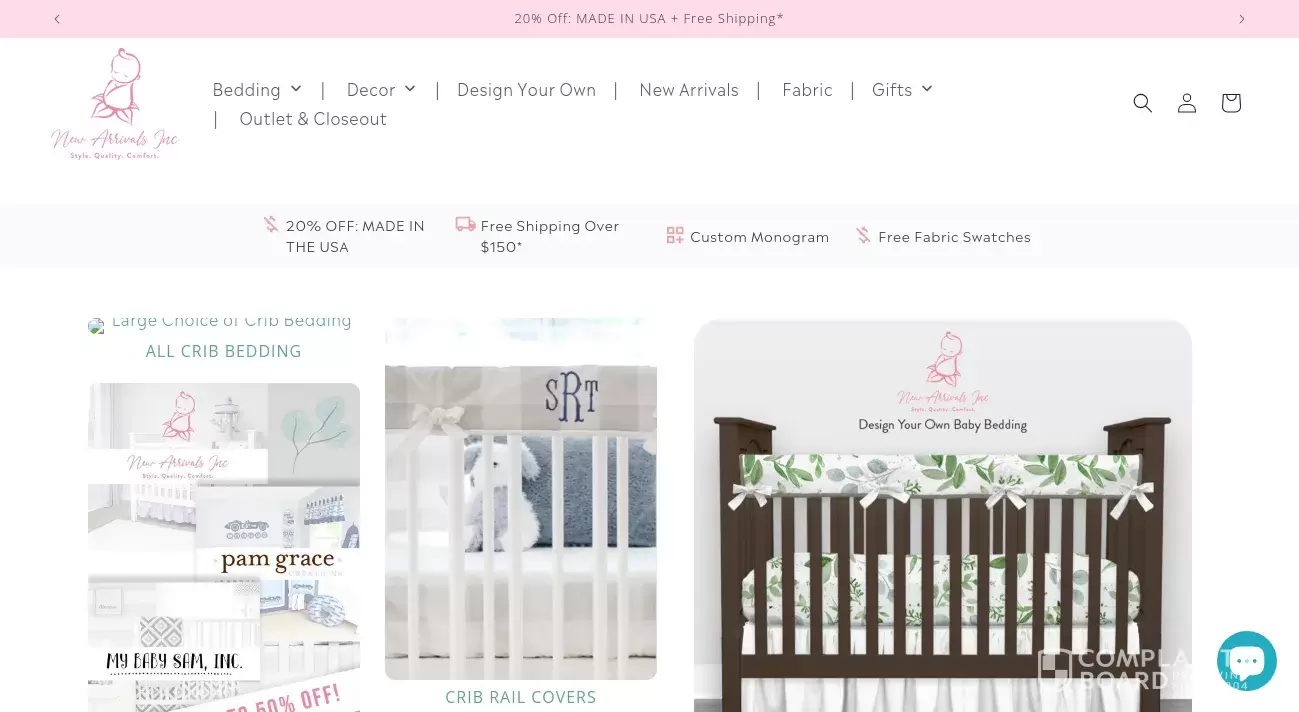Click the account login person icon
Screen dimensions: 1299x712
(1187, 103)
